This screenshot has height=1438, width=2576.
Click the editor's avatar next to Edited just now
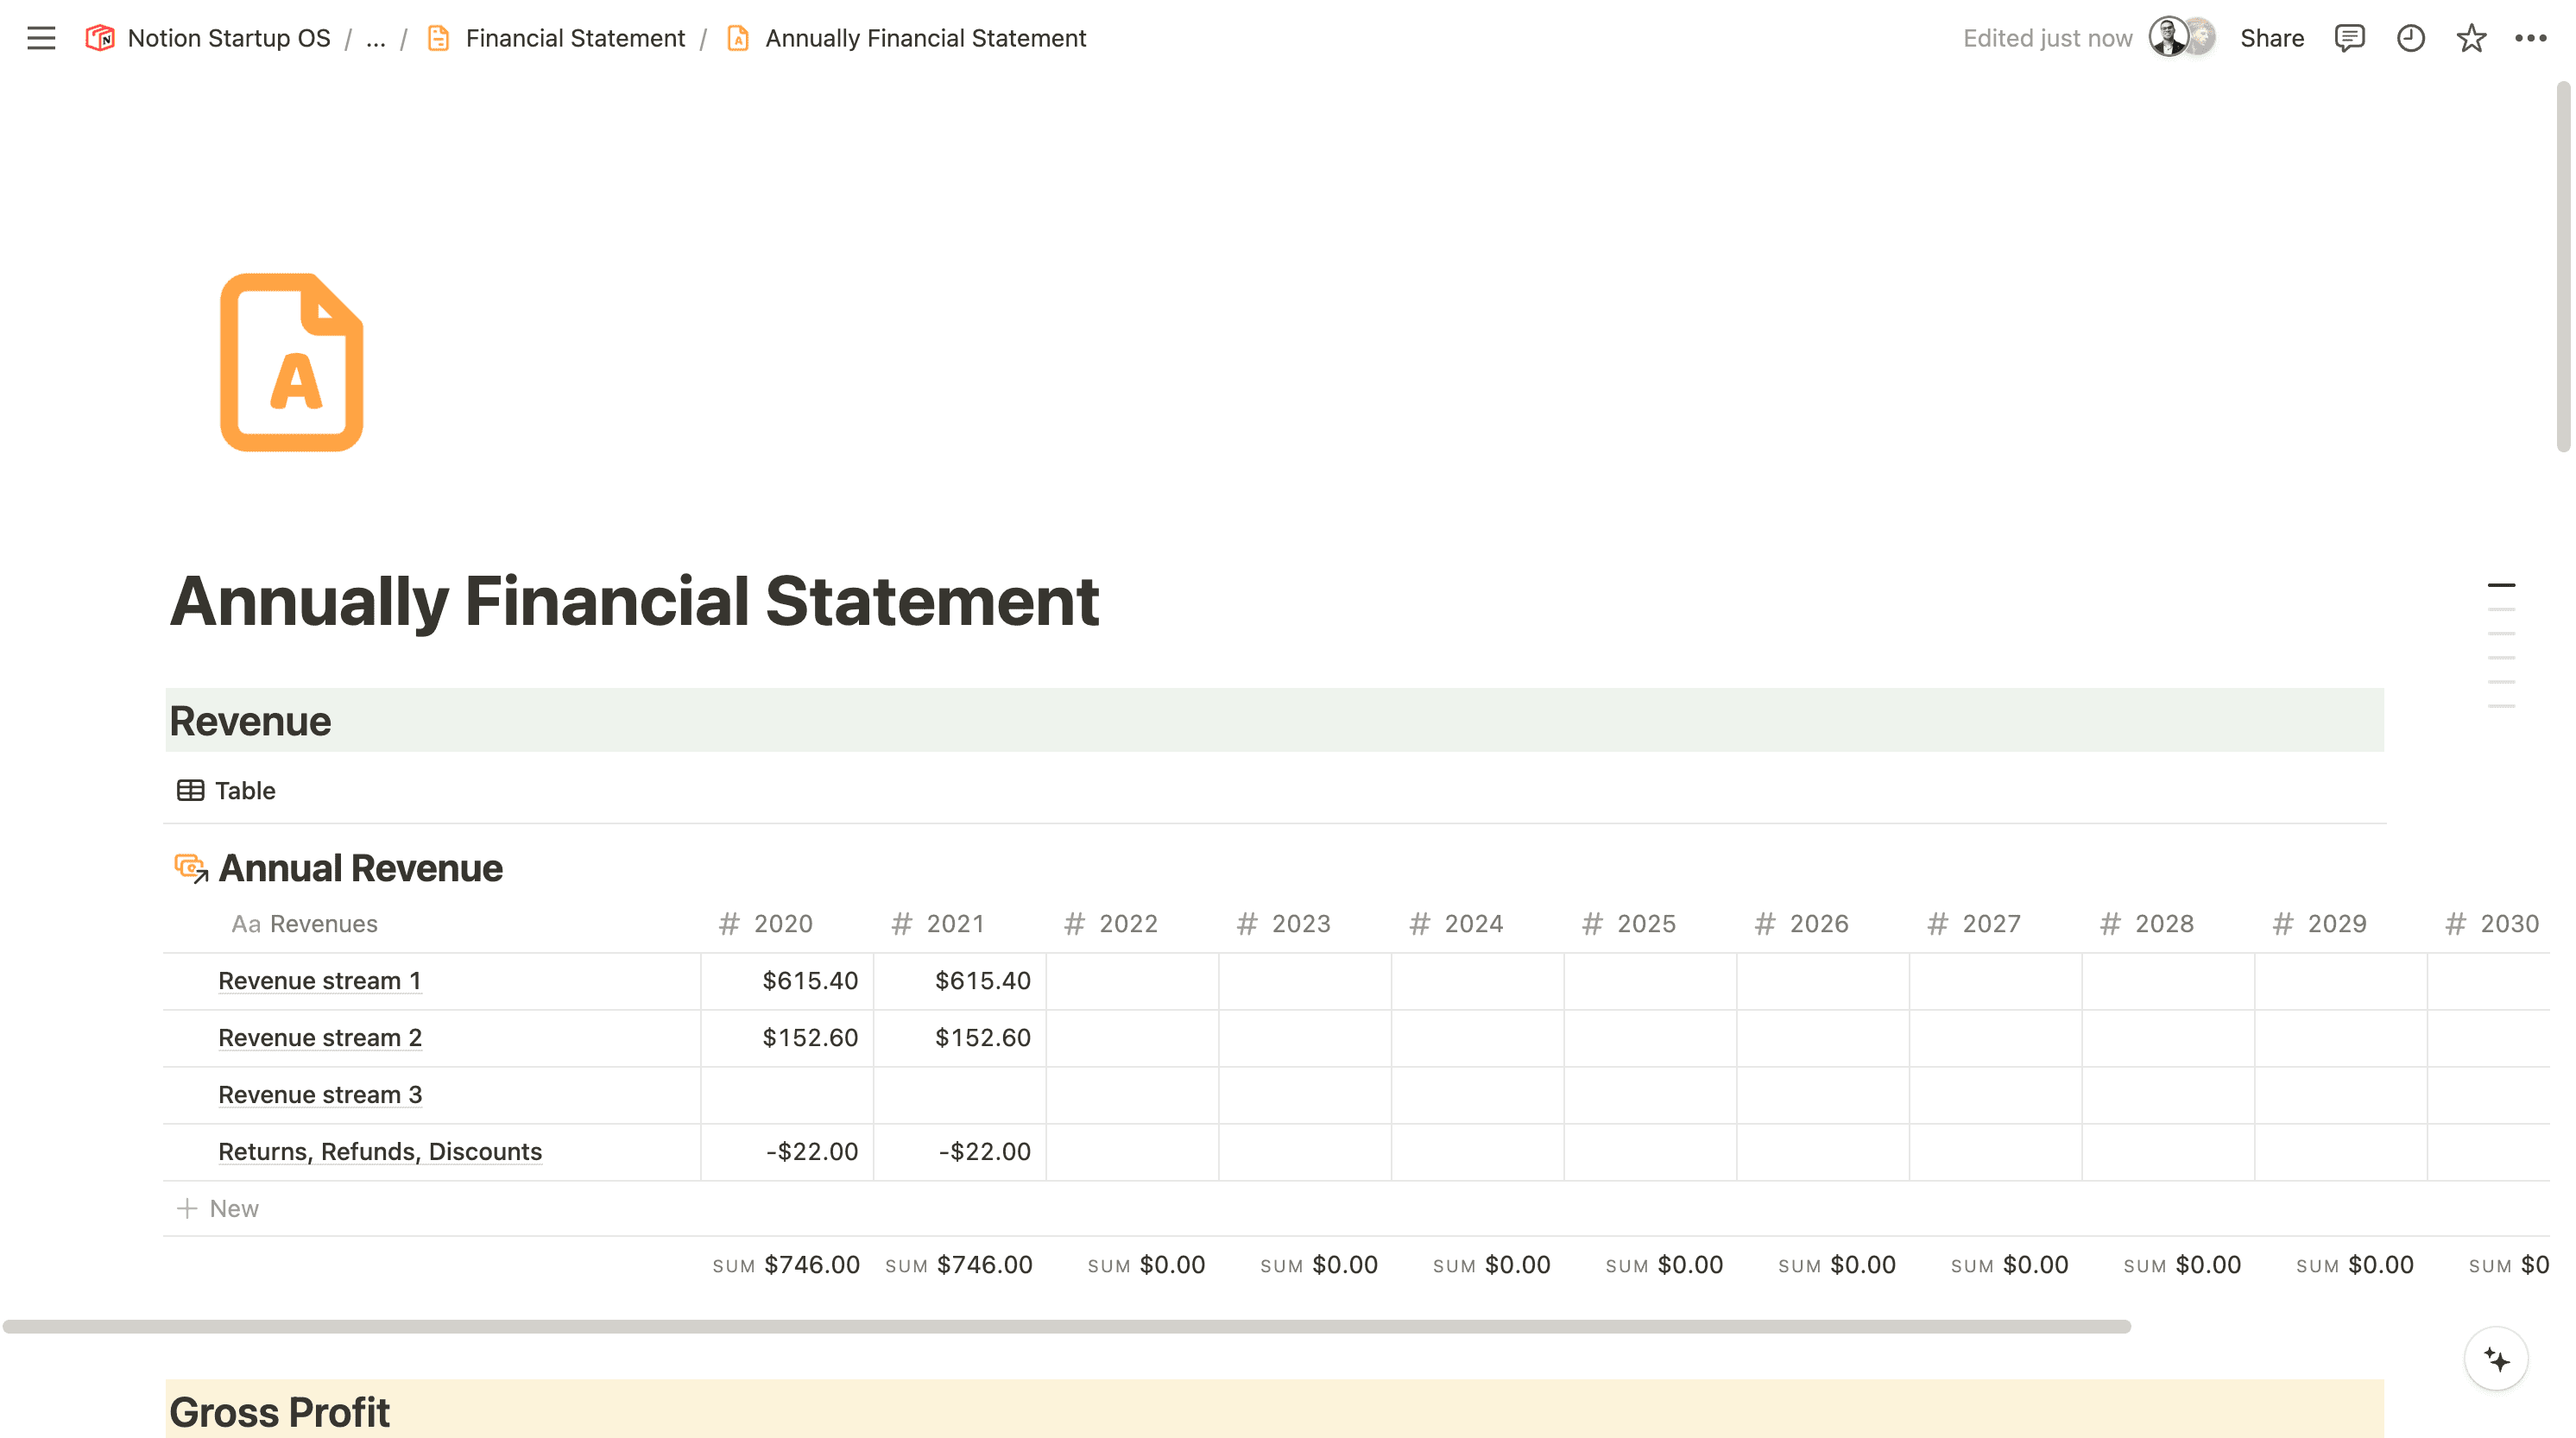pos(2170,38)
